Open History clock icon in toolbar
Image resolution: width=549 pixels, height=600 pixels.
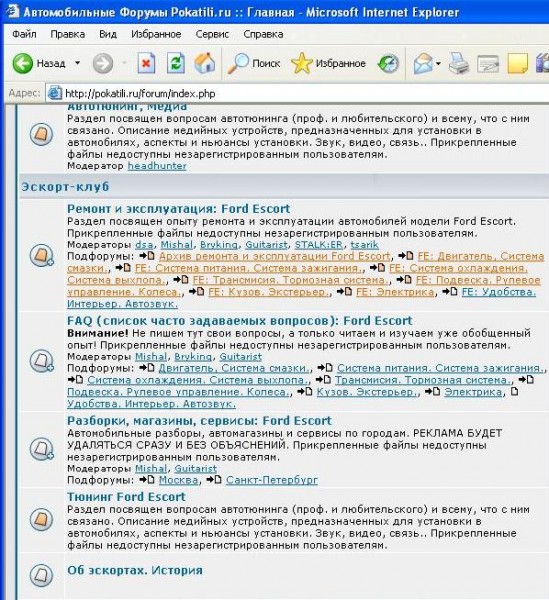pos(388,64)
